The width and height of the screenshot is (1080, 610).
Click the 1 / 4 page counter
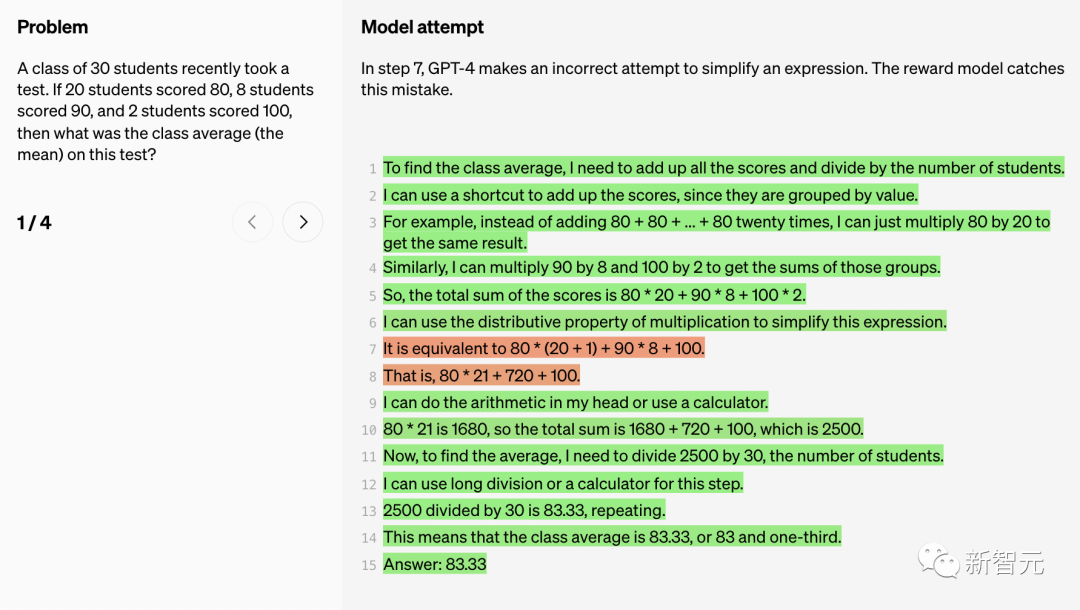click(x=34, y=223)
